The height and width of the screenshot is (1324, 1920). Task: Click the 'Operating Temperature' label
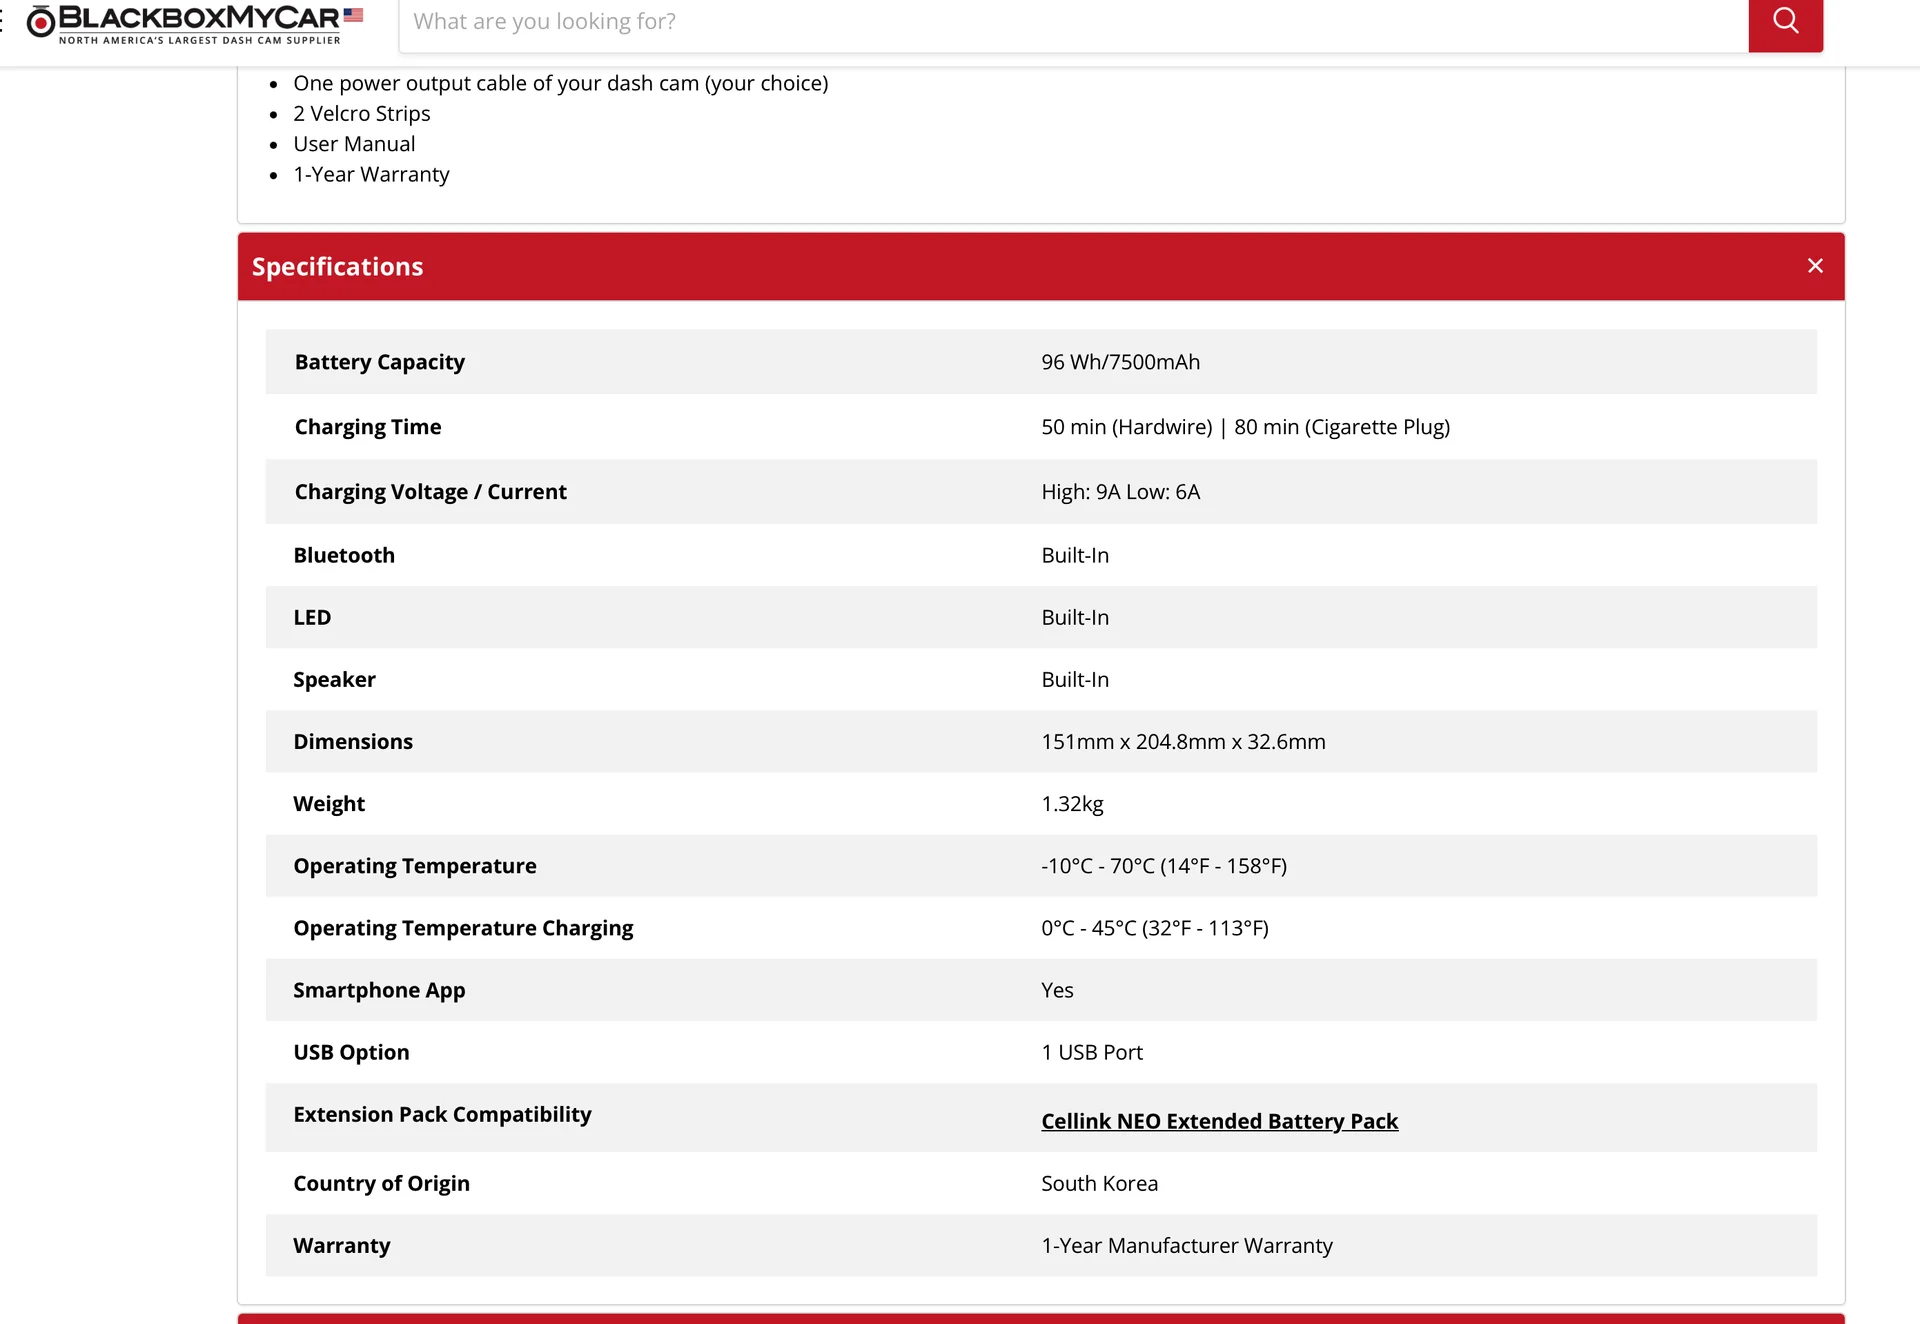click(415, 866)
